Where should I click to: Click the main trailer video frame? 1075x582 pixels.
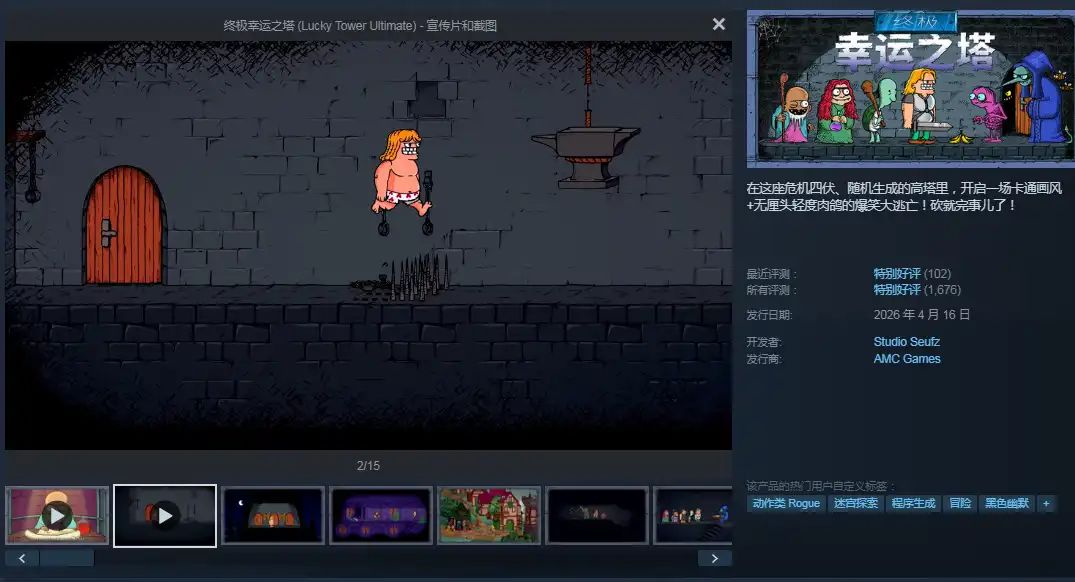[x=368, y=245]
